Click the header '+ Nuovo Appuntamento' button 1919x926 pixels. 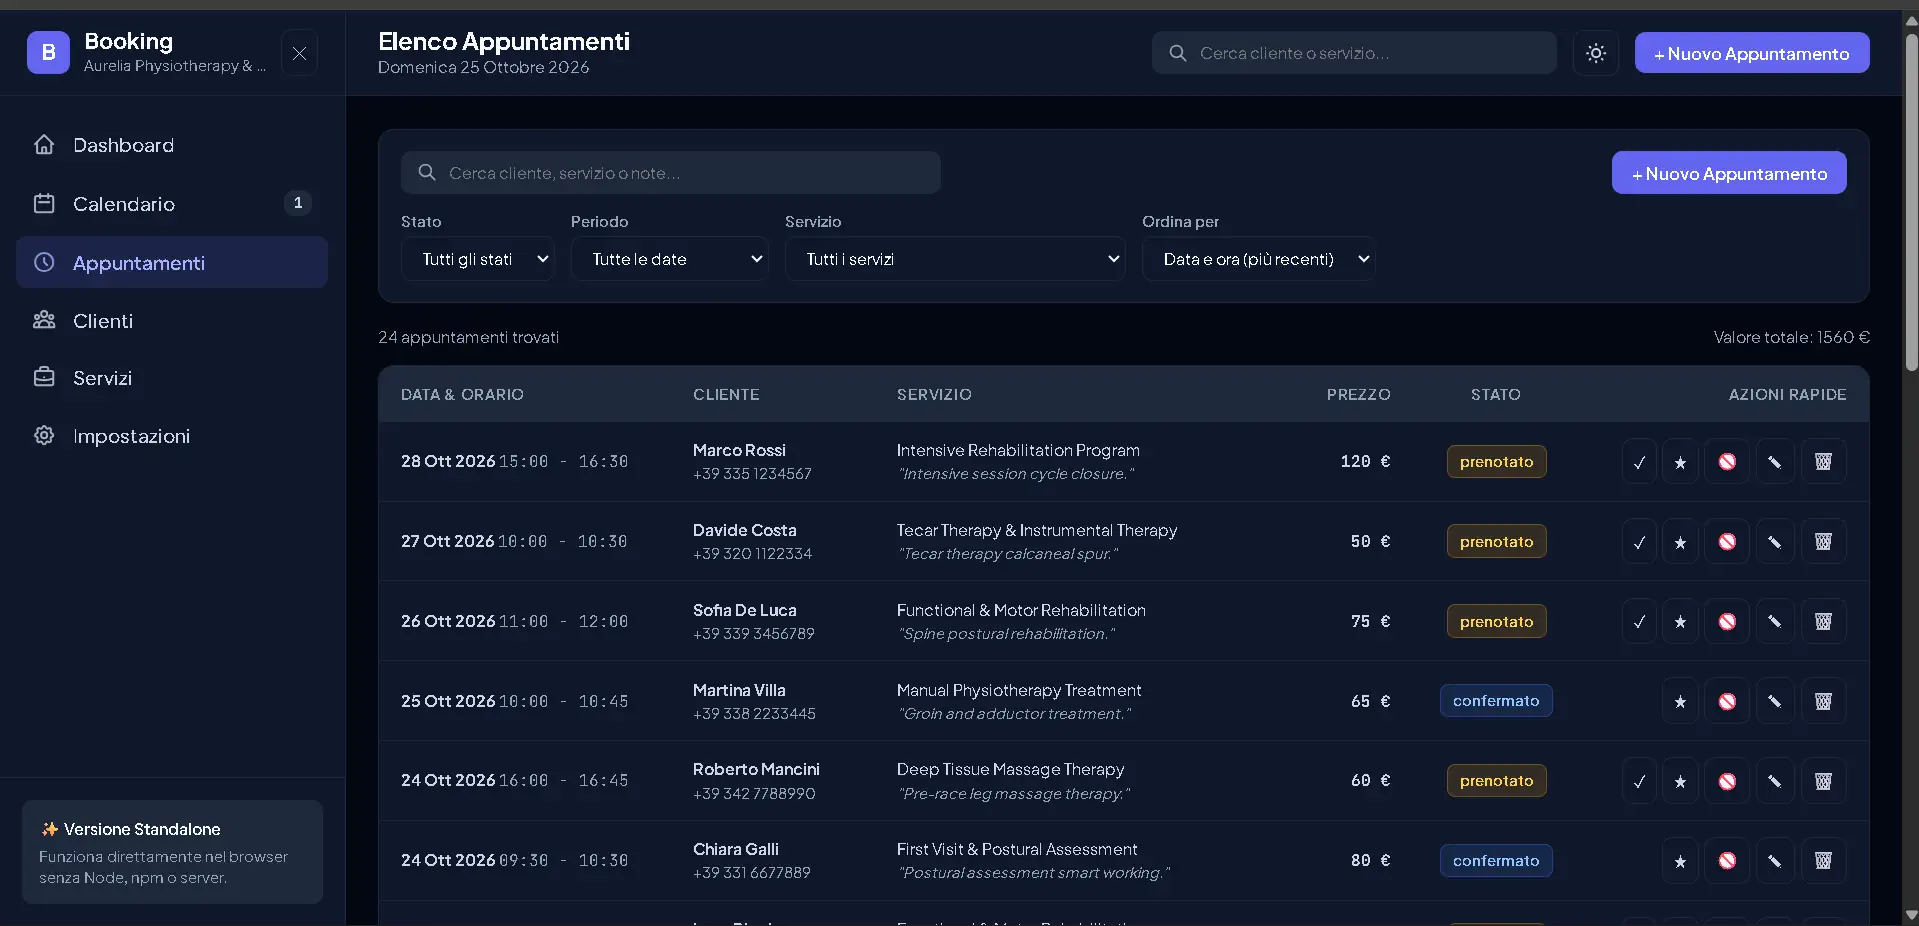(1752, 53)
